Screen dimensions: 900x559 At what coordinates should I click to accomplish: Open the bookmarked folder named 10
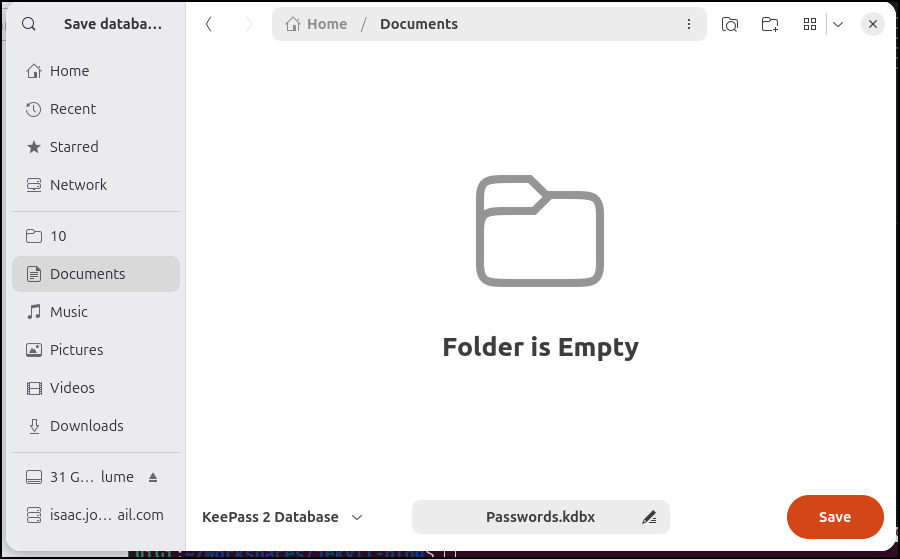tap(96, 236)
